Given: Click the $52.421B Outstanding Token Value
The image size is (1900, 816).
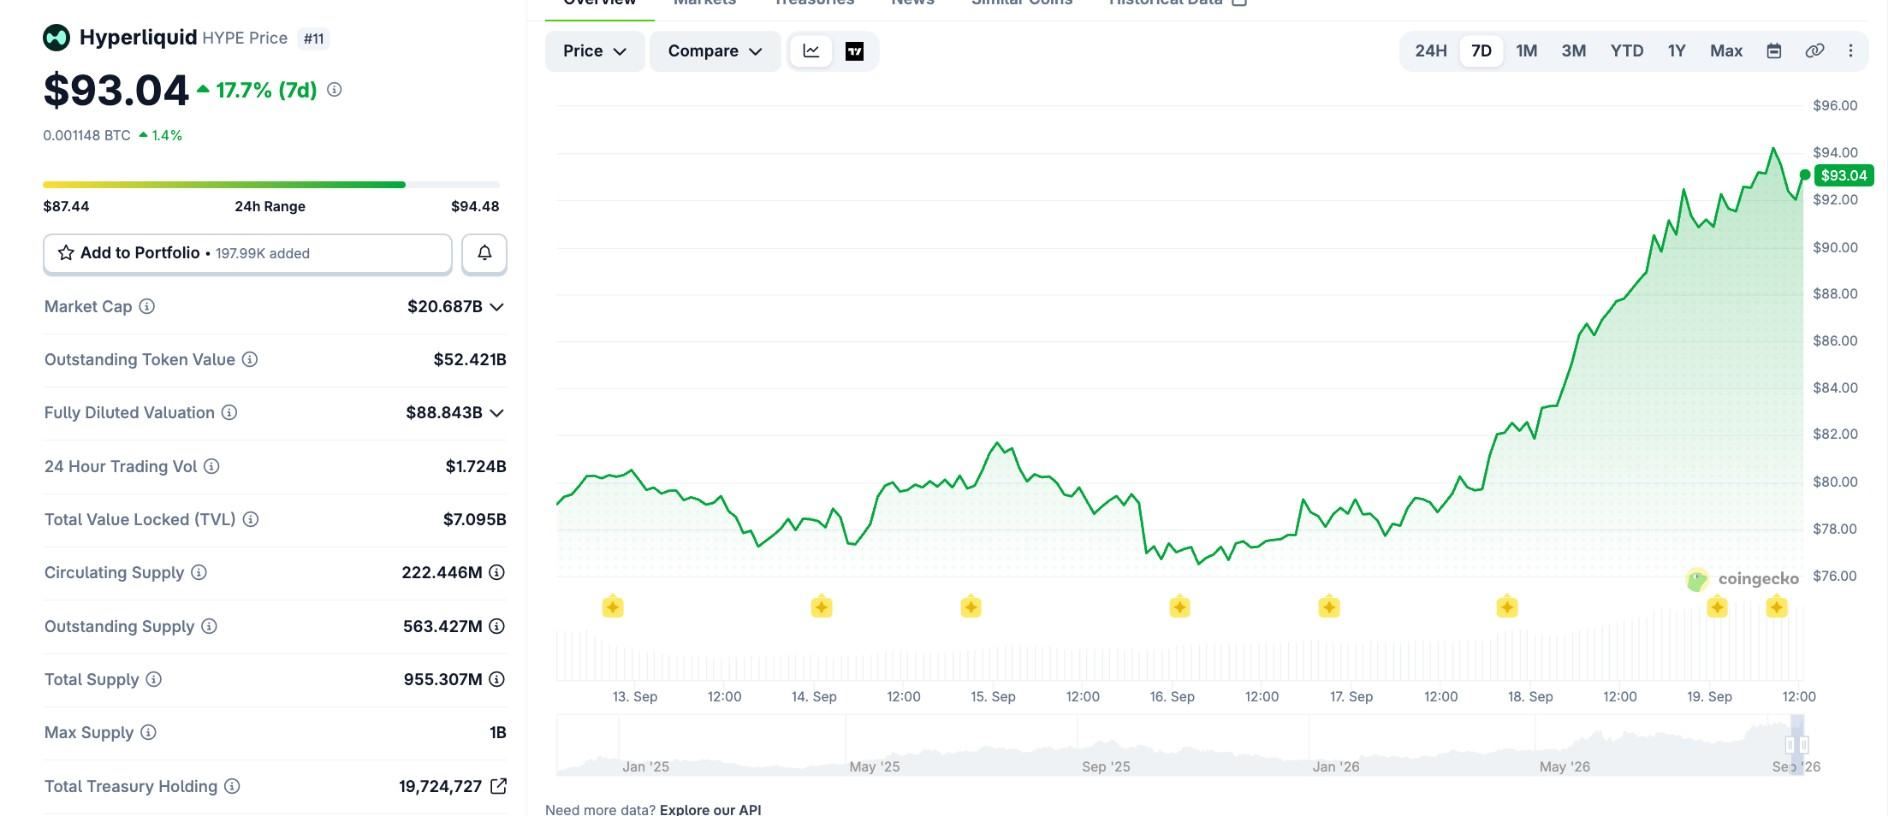Looking at the screenshot, I should 470,359.
